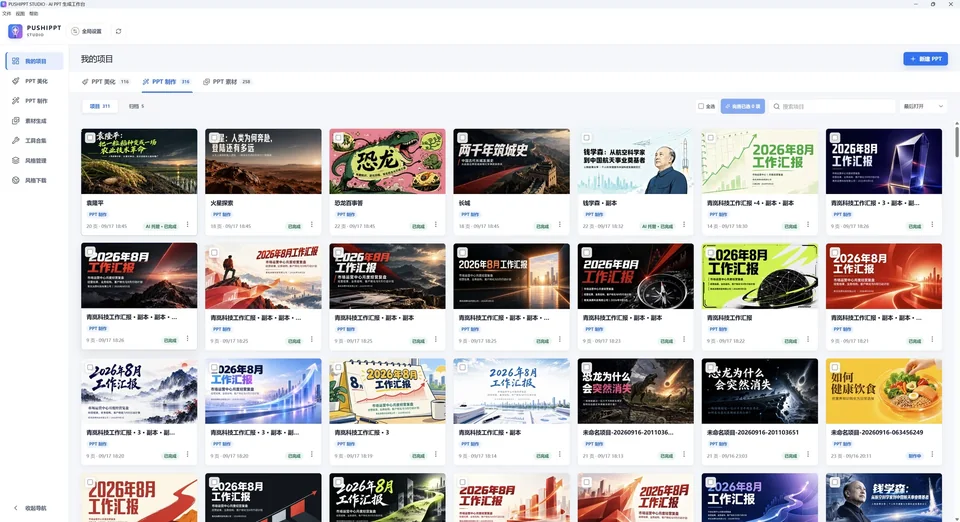
Task: Click the PPT 制作 tag on 袁隆平 card
Action: point(97,215)
